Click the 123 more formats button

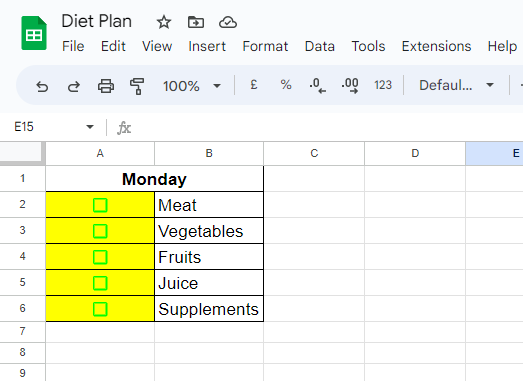383,85
